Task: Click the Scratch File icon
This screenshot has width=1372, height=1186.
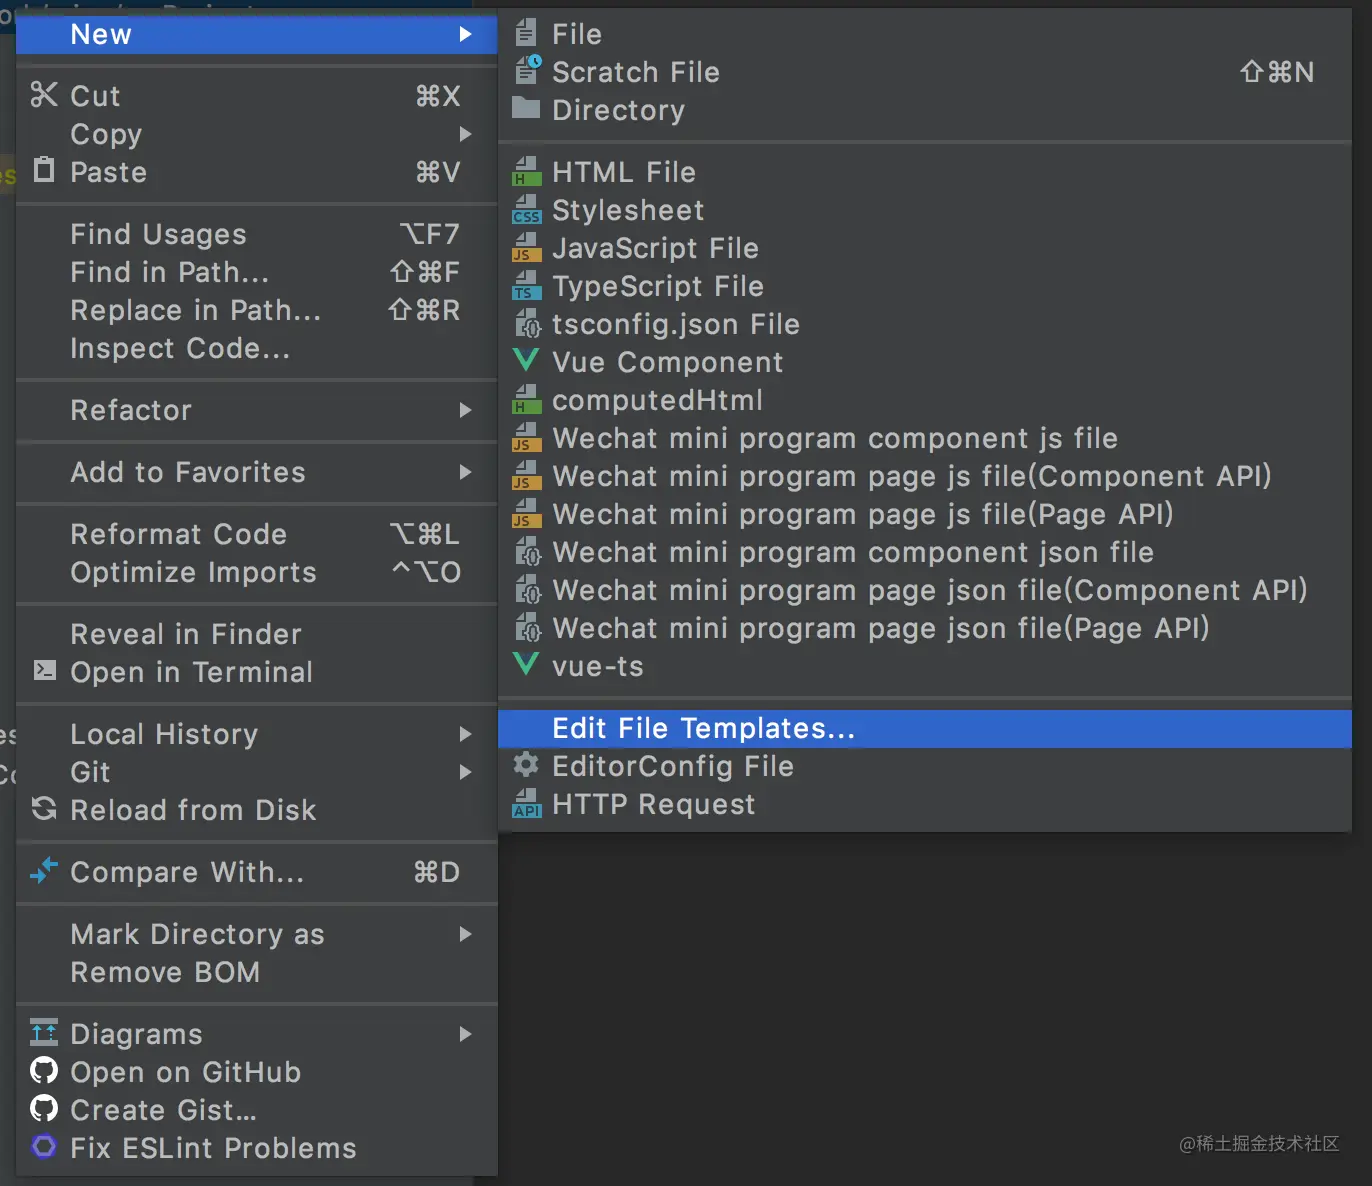Action: coord(527,71)
